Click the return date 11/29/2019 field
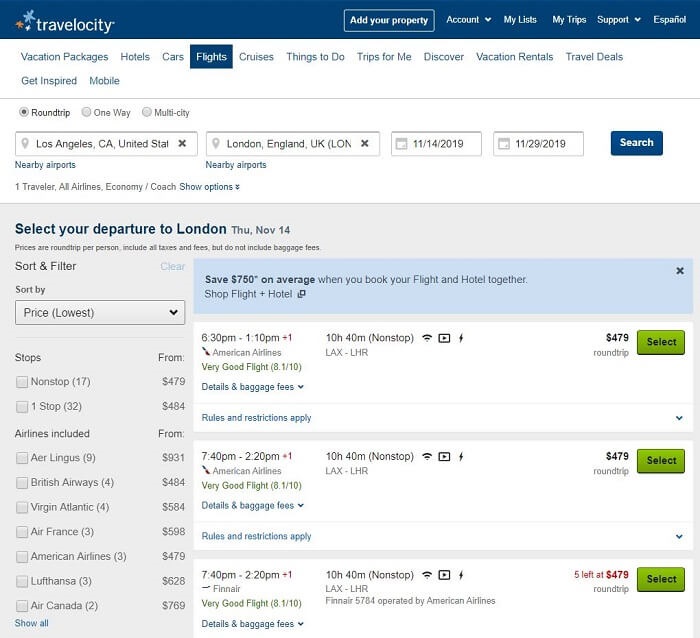The image size is (700, 638). pos(538,144)
